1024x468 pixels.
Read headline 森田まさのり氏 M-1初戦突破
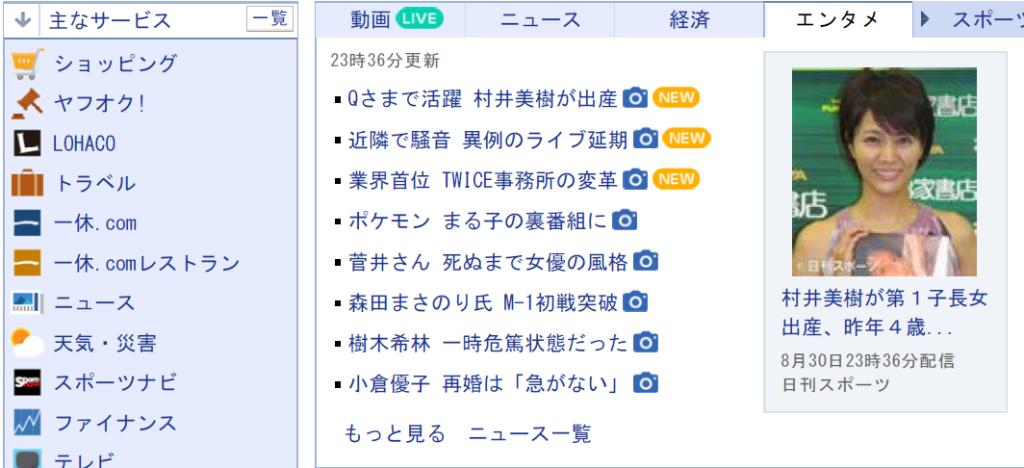coord(482,302)
